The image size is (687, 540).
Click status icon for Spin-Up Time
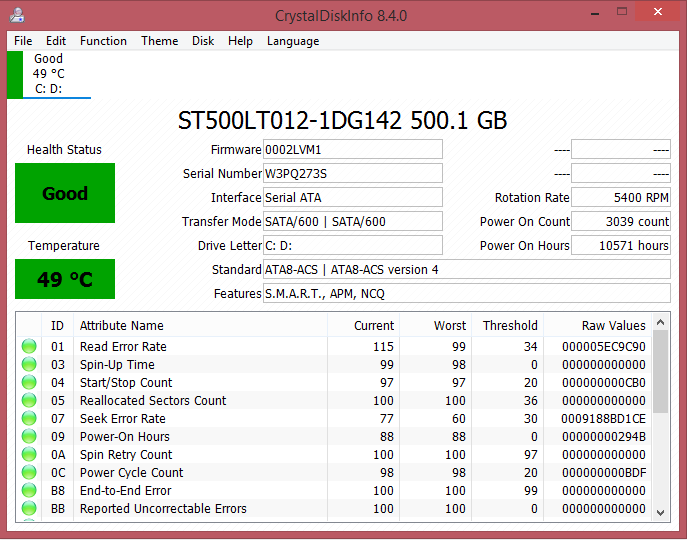[x=29, y=364]
